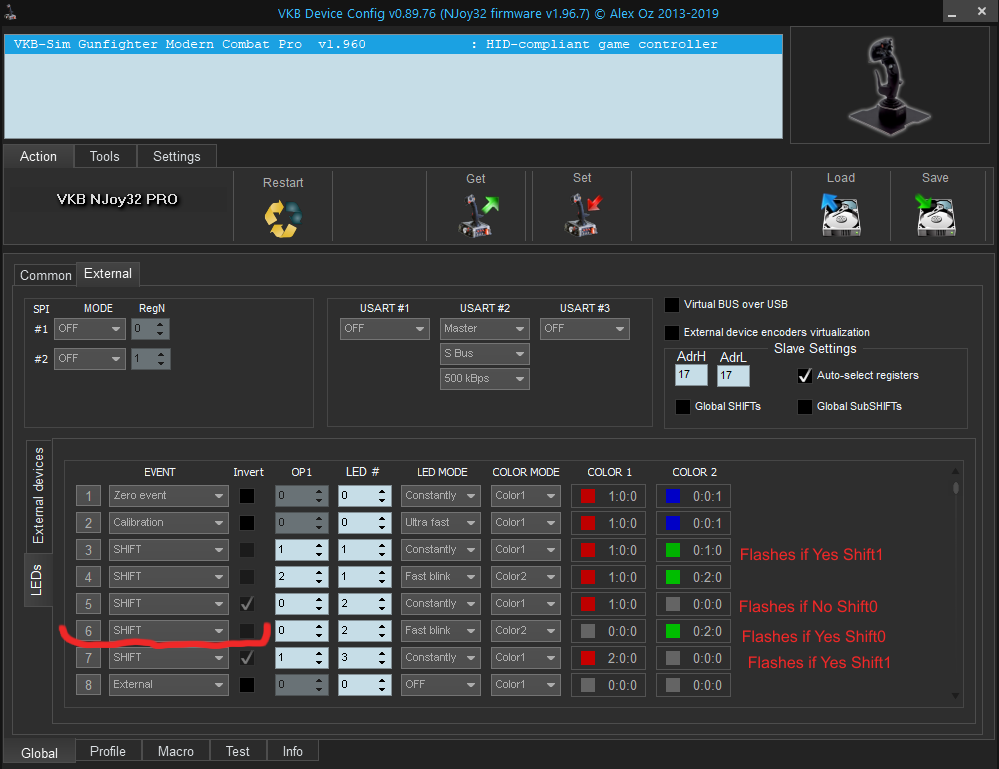Click gray Color 1 swatch in row 8
The height and width of the screenshot is (769, 999).
(588, 685)
